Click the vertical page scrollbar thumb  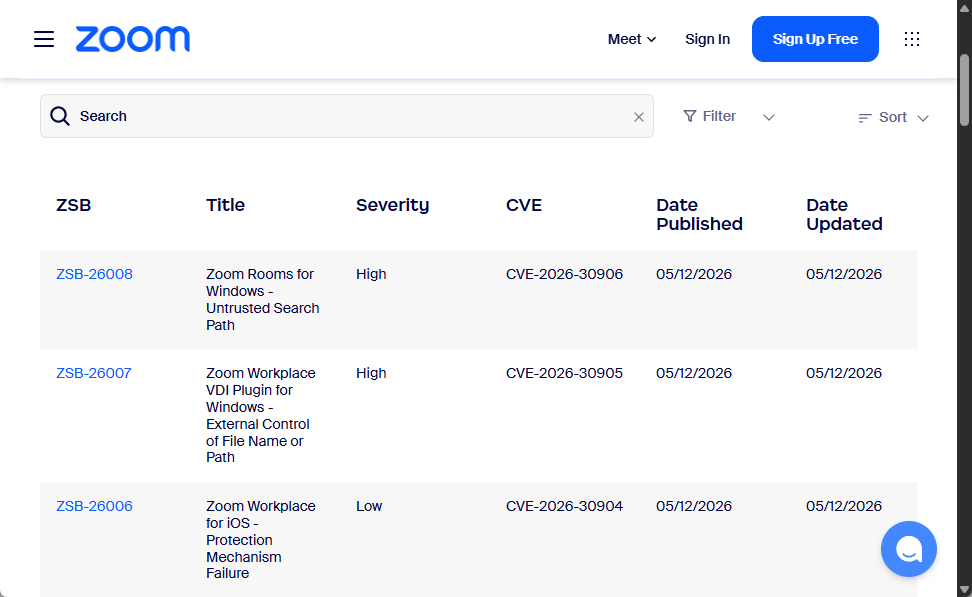point(964,91)
